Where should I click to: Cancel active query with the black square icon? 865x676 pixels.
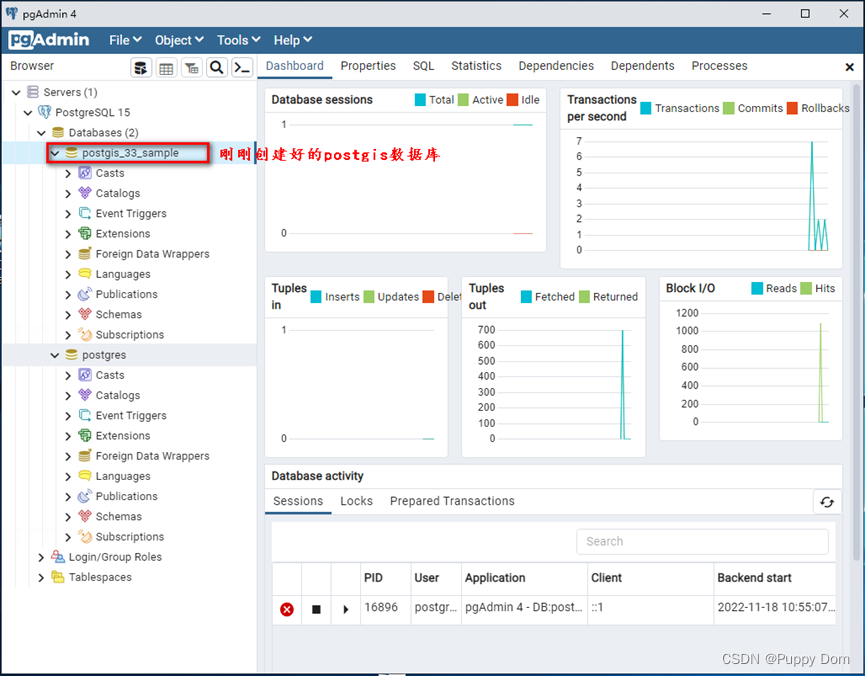(x=316, y=609)
